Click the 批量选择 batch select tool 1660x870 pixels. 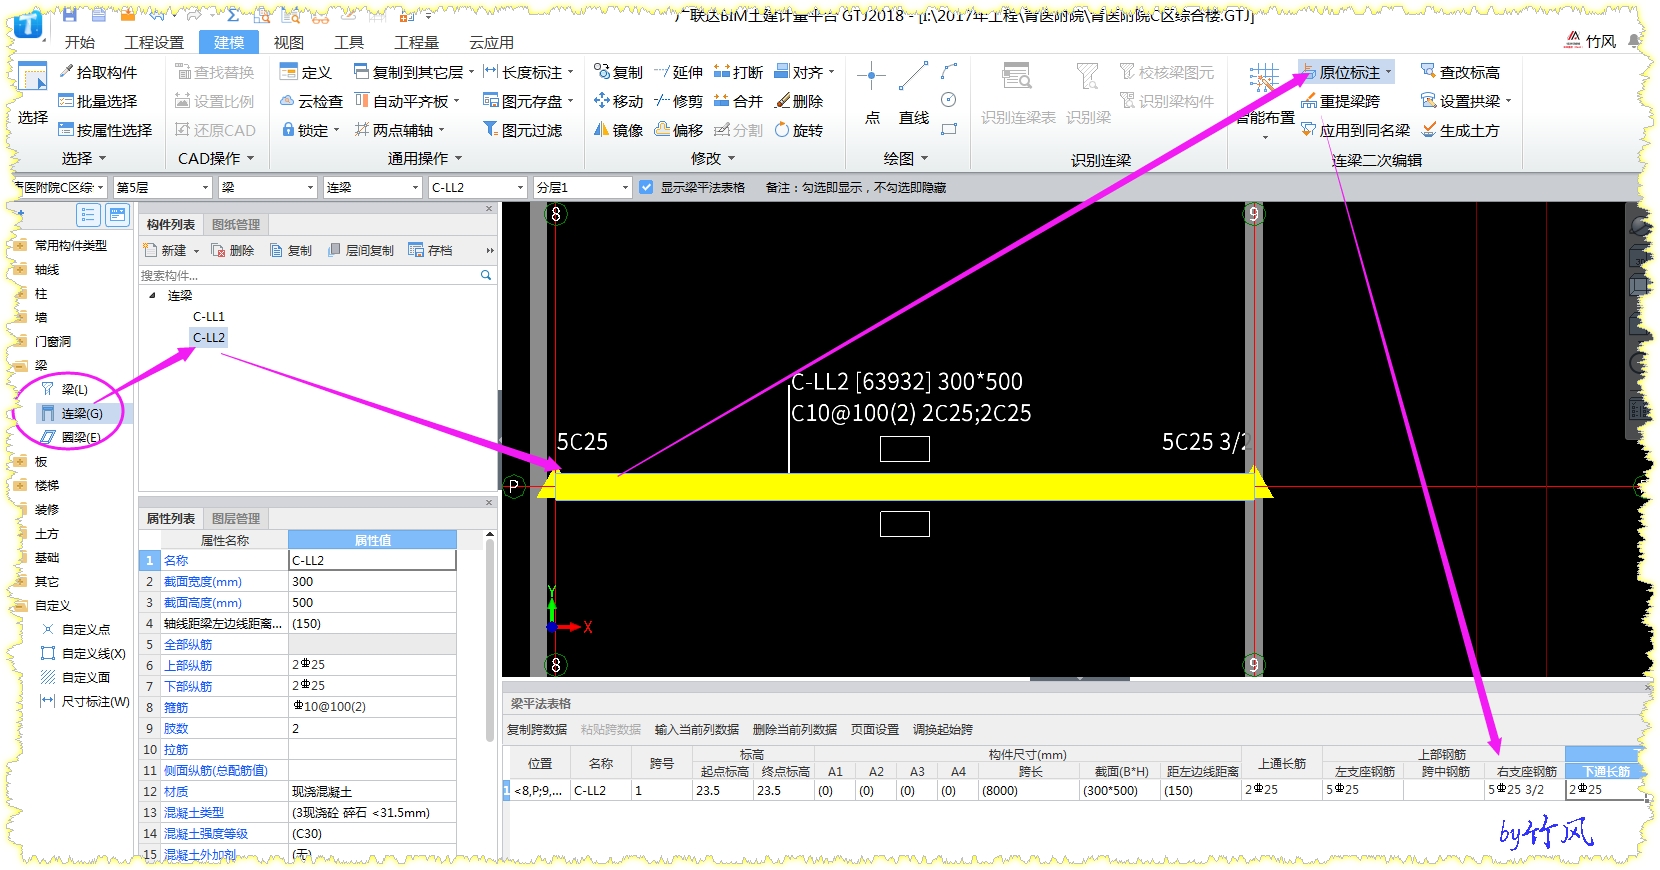(x=98, y=101)
